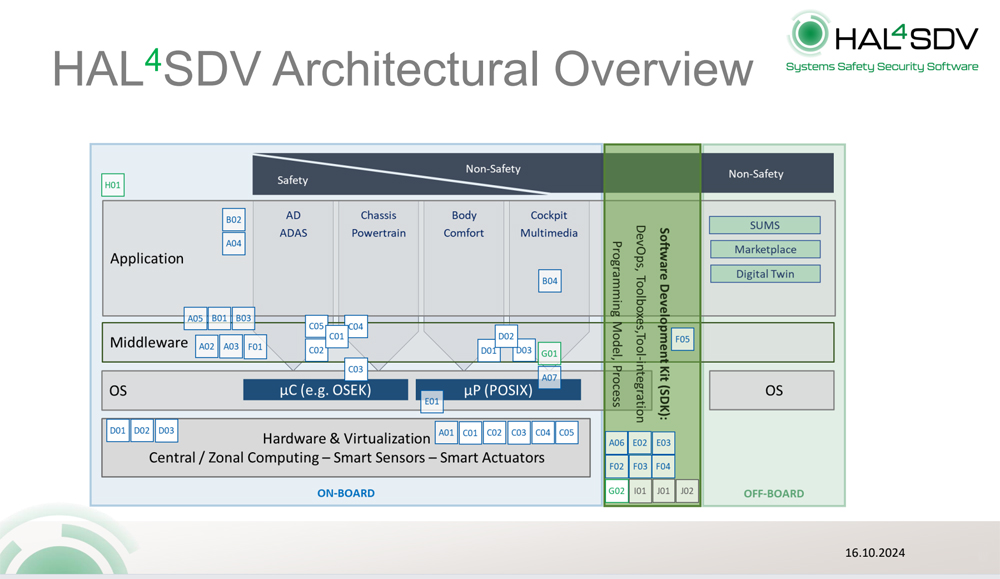Click the C02 tag in the Middleware layer
Screen dimensions: 1000x579
click(316, 350)
